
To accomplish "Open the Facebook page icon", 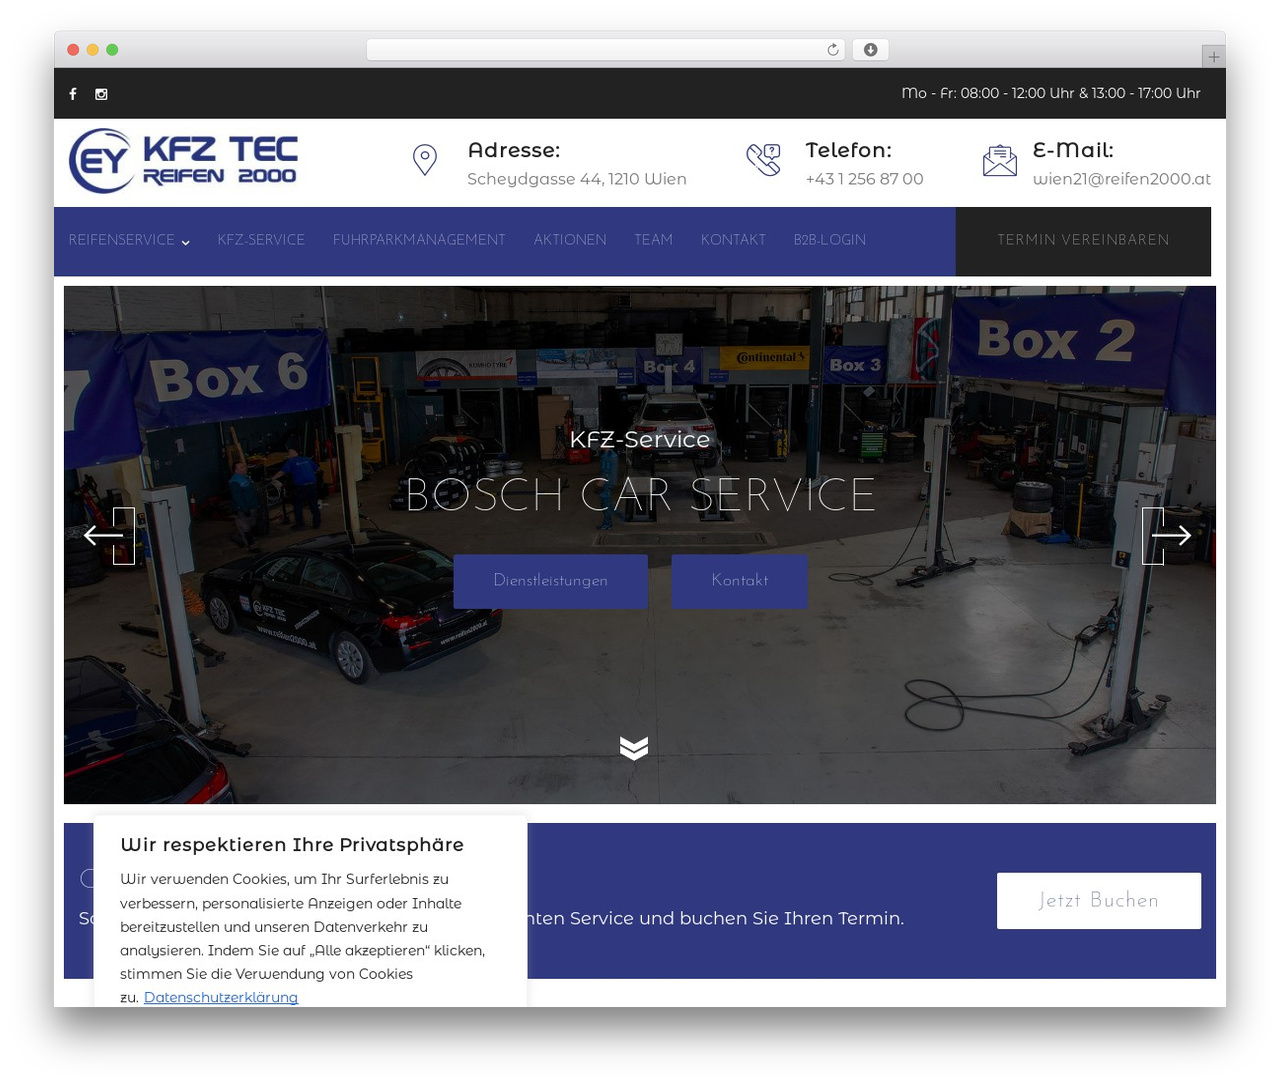I will (x=73, y=94).
